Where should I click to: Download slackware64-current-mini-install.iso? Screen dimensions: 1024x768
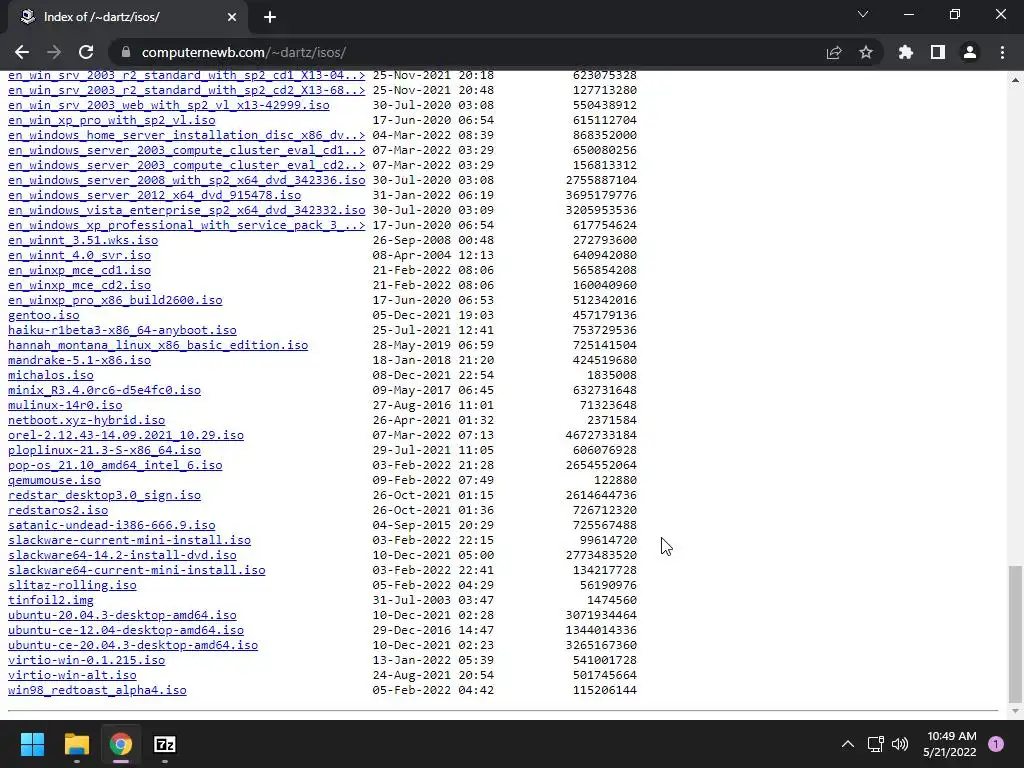pos(136,571)
